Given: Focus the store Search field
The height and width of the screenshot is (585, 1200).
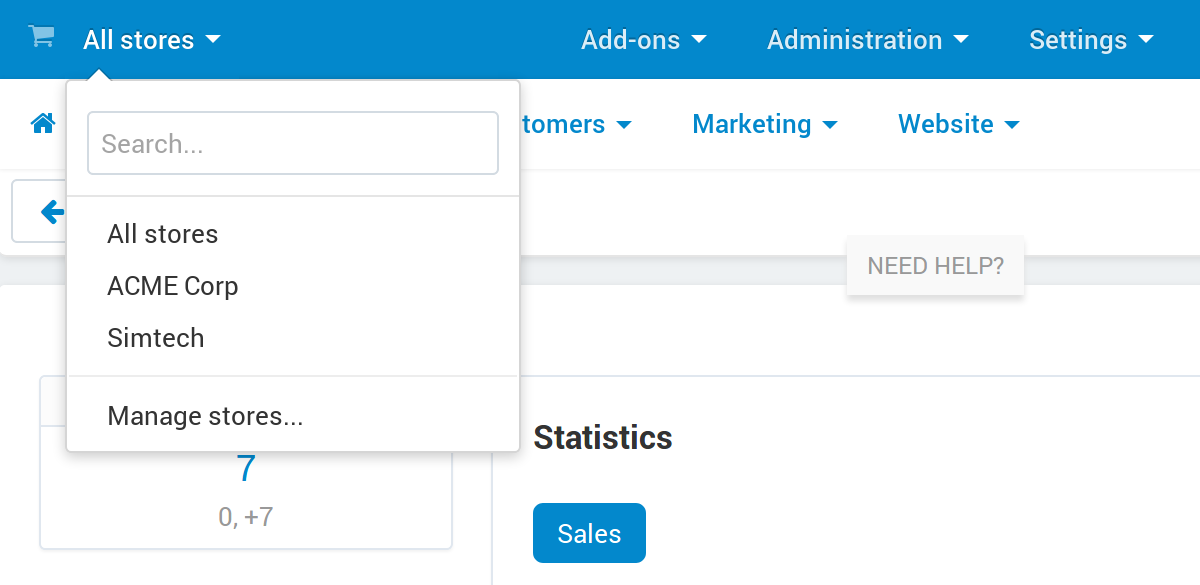Looking at the screenshot, I should [x=293, y=143].
